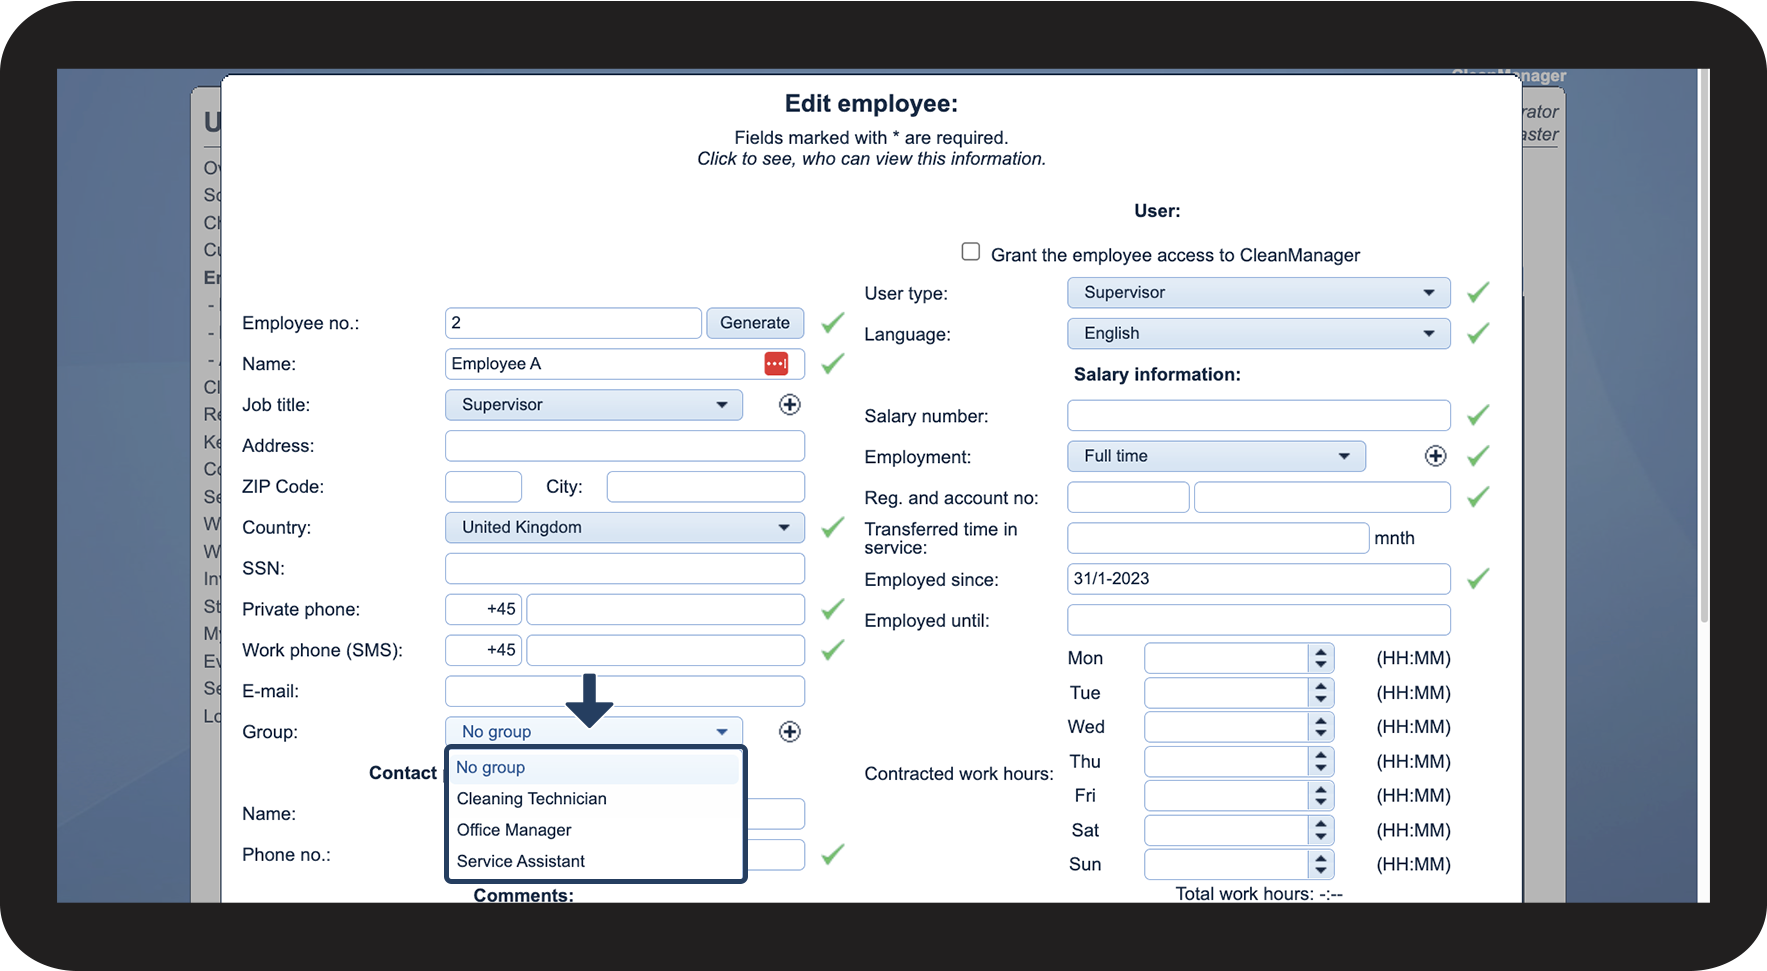This screenshot has width=1767, height=971.
Task: Click the 'who can view this information' text
Action: click(923, 159)
